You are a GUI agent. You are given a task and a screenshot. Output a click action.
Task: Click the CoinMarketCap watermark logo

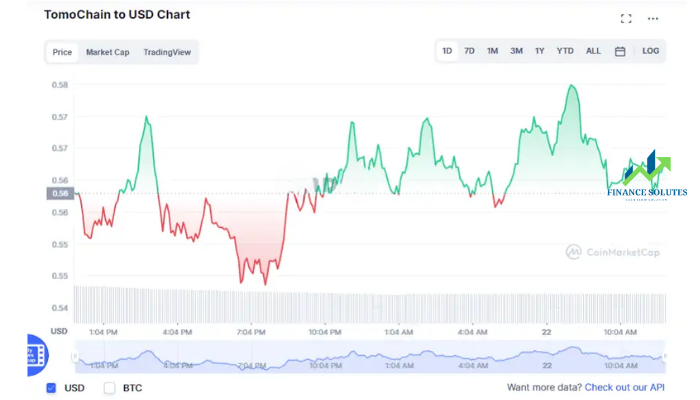coord(612,252)
